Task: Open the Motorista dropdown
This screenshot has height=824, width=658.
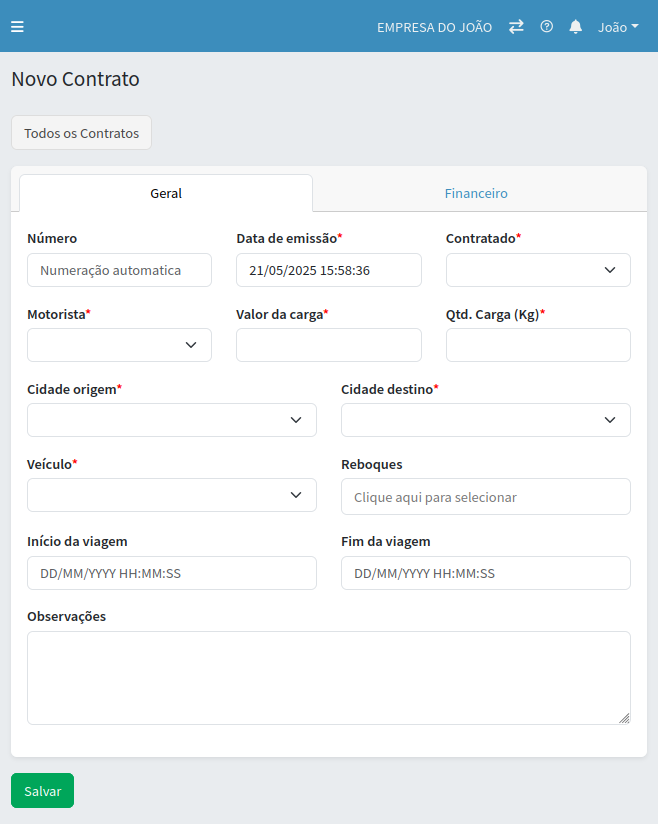Action: [119, 345]
